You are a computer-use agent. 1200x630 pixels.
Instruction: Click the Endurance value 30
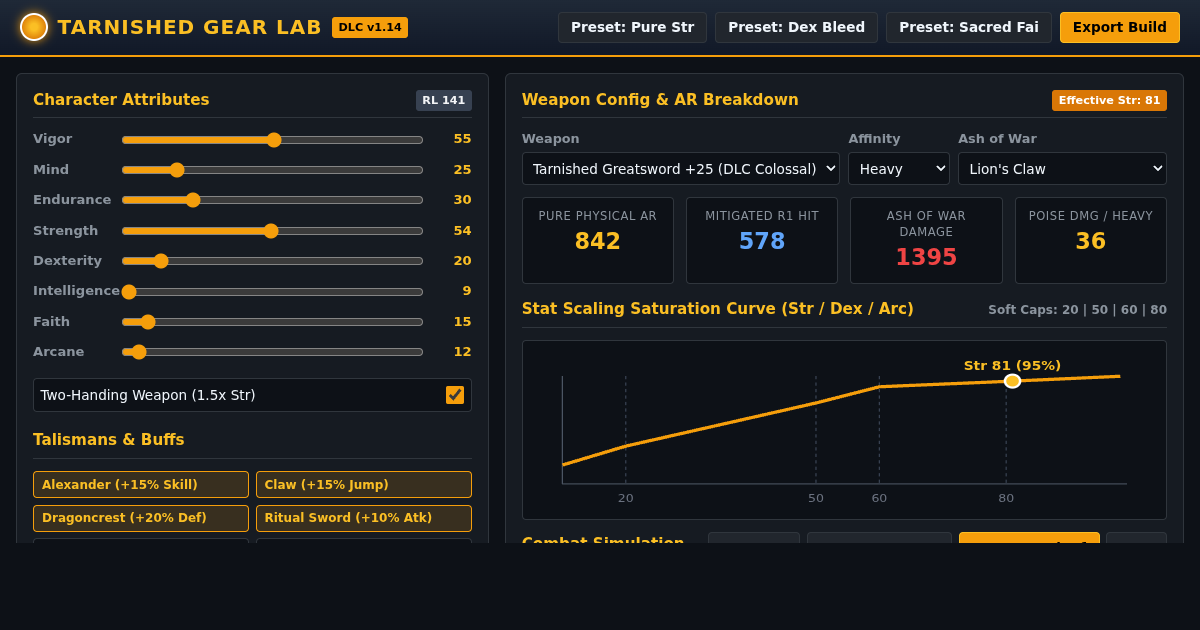[x=462, y=200]
